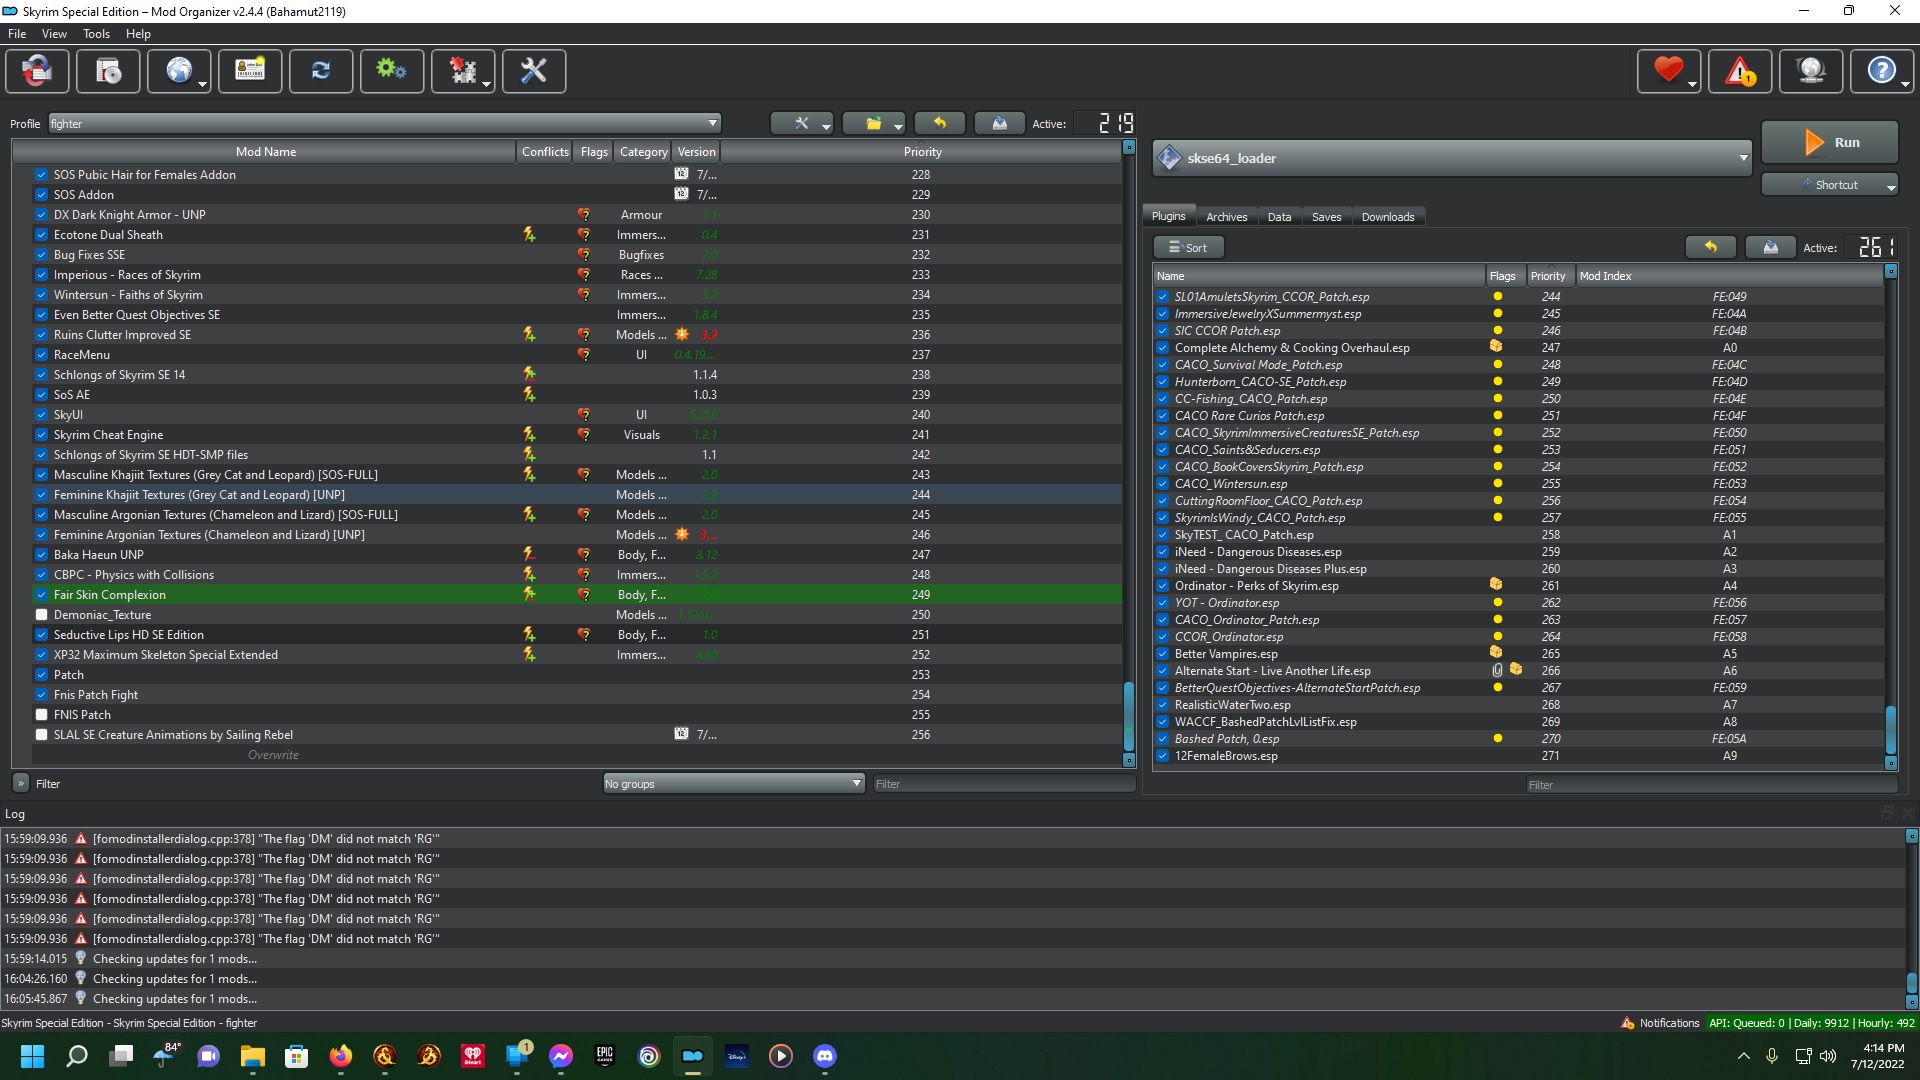Uncheck RealisticWaterTwo.esp plugin
1920x1080 pixels.
(x=1163, y=705)
